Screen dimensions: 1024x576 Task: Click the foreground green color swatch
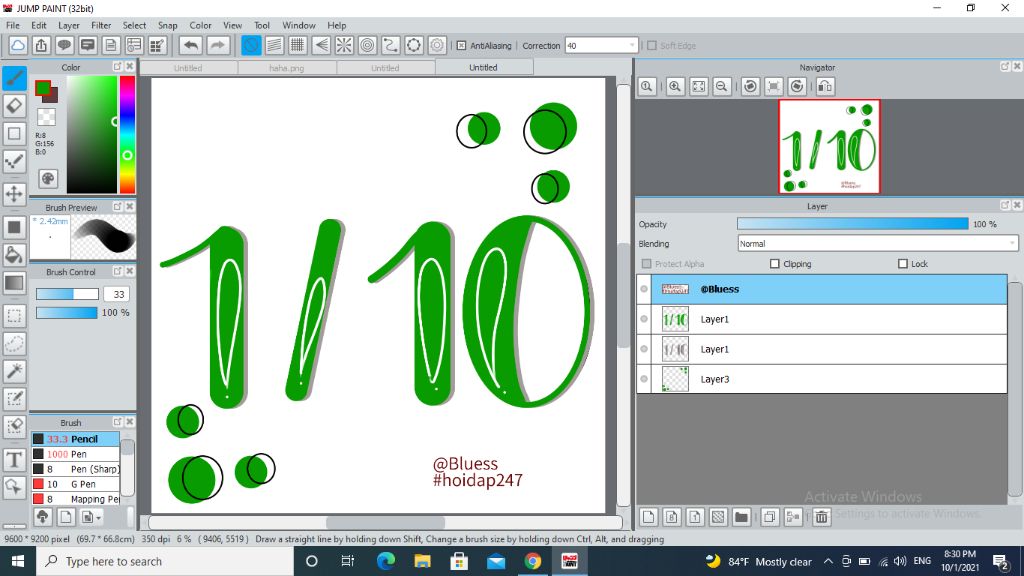(x=43, y=88)
